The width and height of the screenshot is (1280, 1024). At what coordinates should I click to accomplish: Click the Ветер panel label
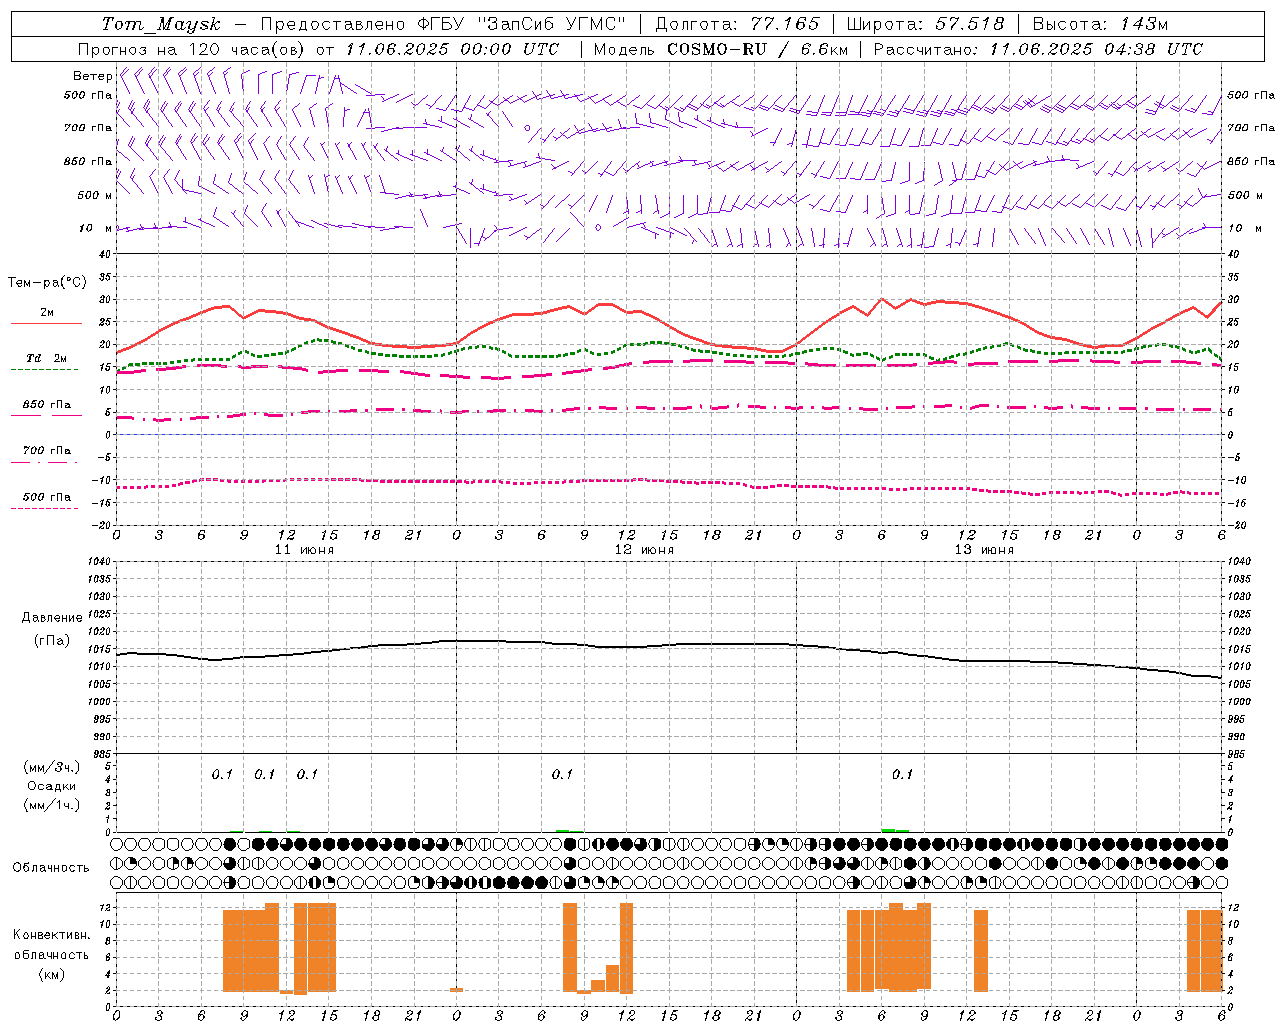point(92,76)
